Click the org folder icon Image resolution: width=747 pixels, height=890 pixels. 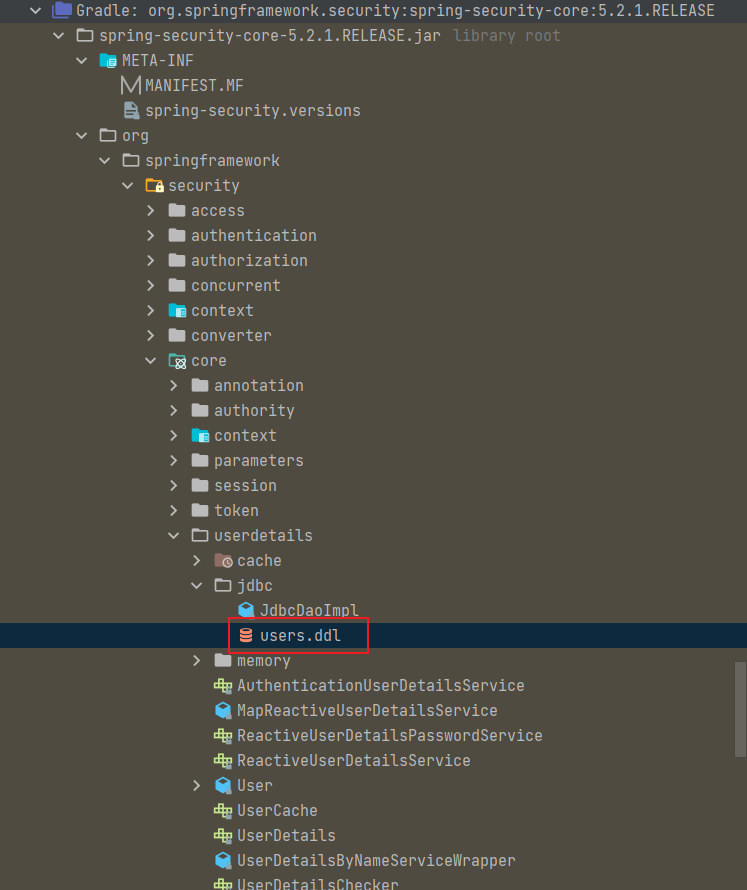tap(108, 136)
